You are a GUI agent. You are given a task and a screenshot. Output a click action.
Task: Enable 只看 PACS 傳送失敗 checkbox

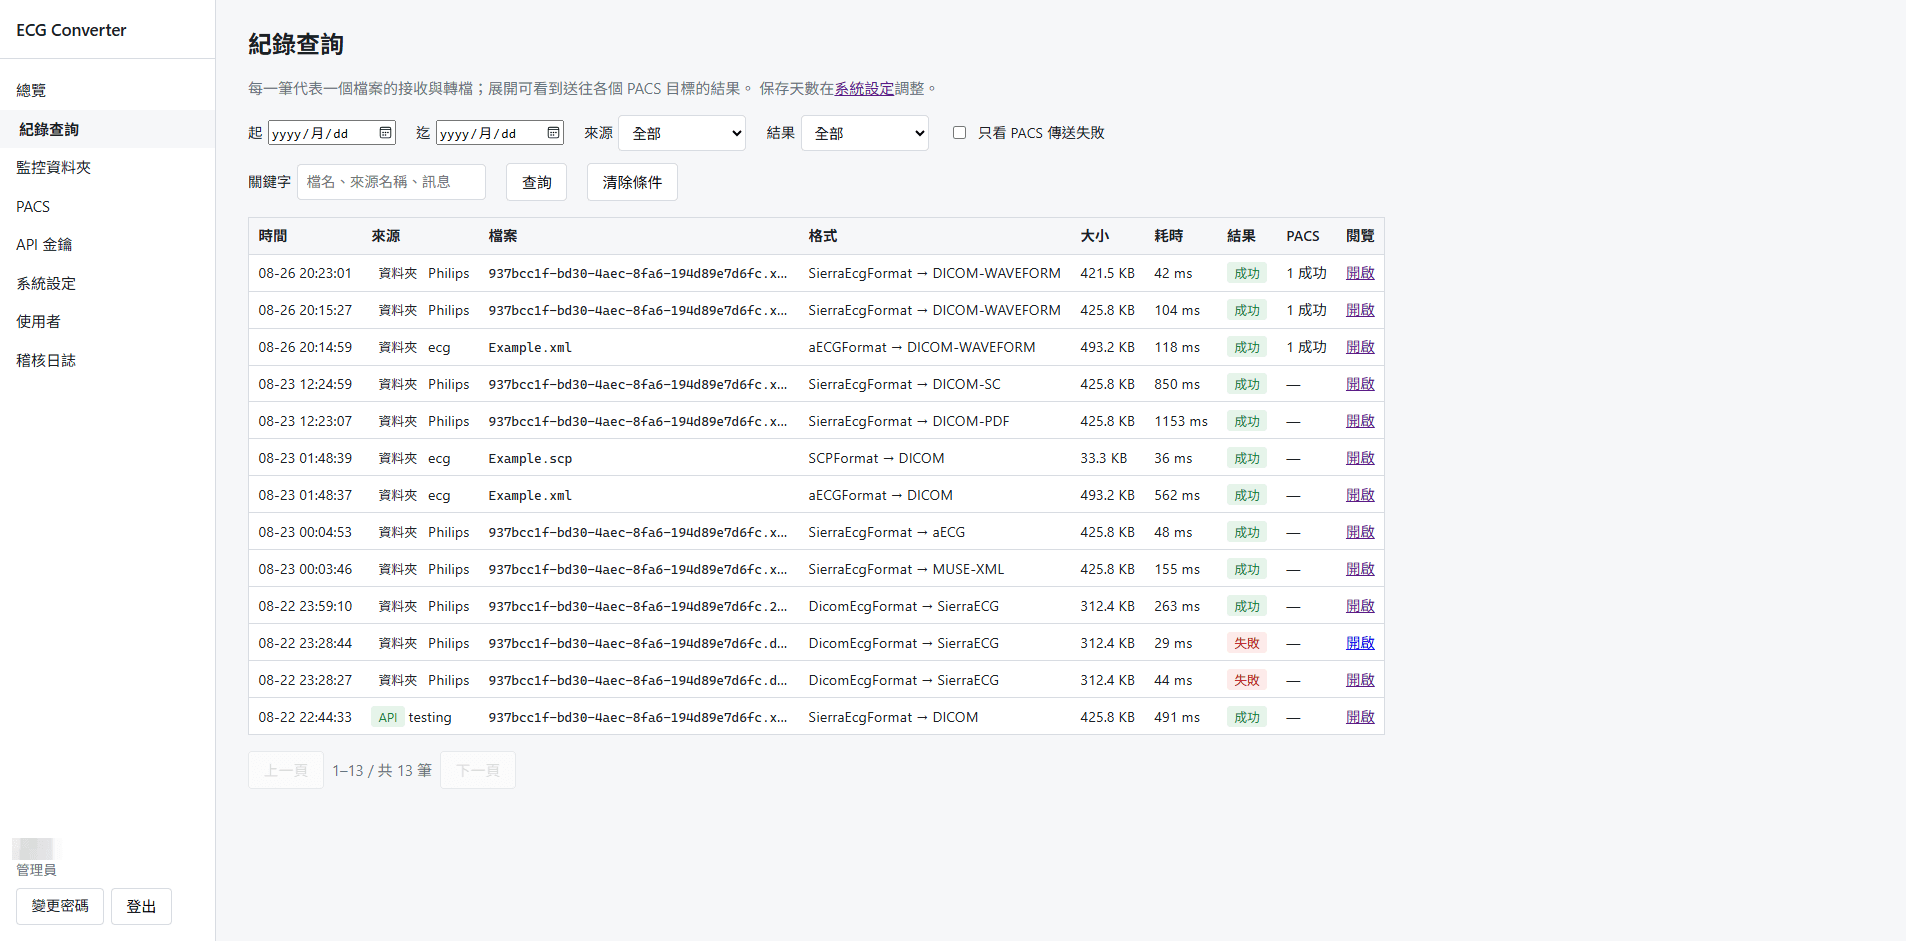coord(959,133)
